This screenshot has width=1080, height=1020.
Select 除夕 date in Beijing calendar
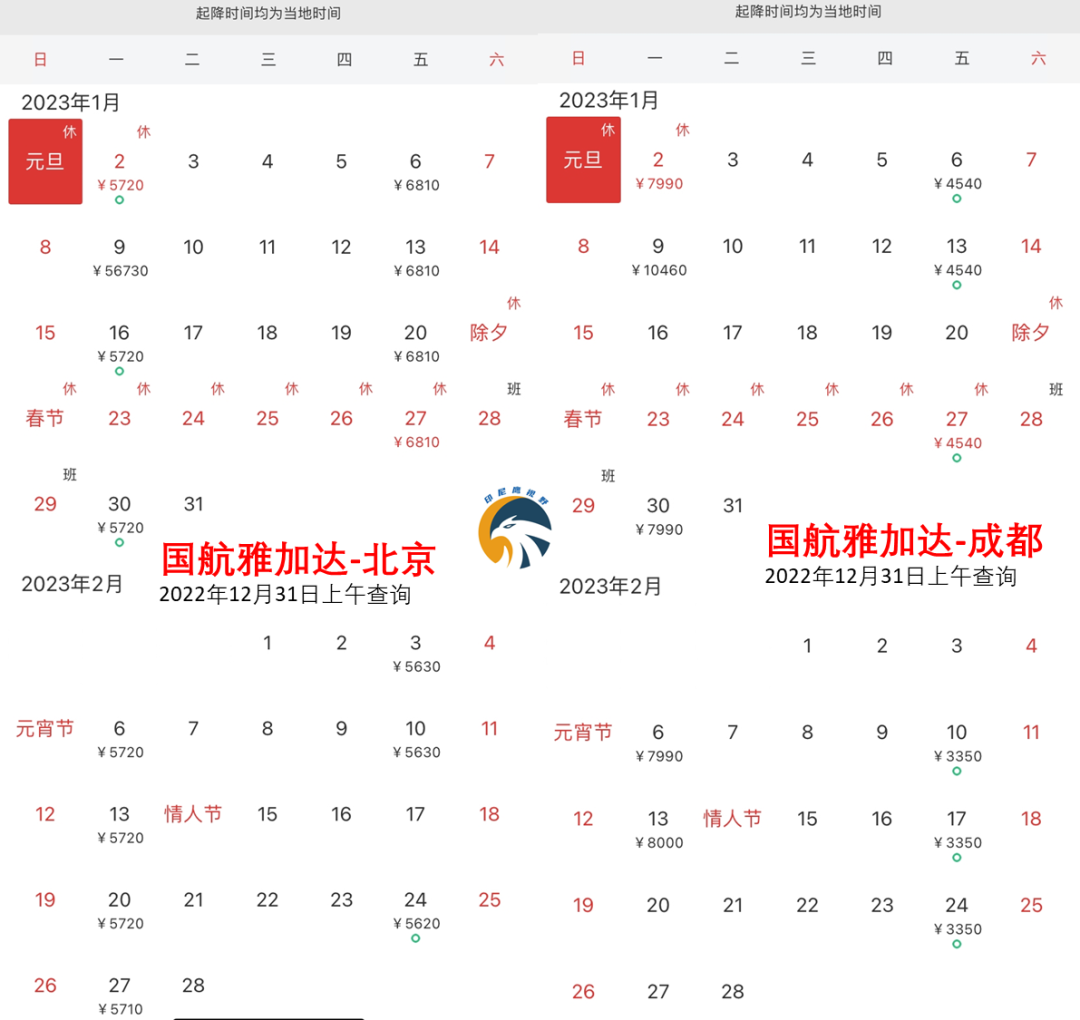(489, 333)
